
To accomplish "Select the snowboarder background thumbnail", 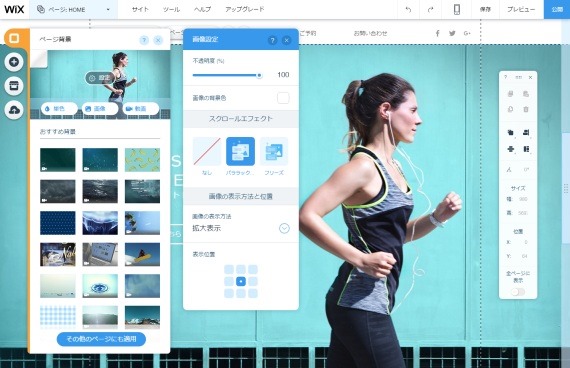I will click(x=142, y=254).
